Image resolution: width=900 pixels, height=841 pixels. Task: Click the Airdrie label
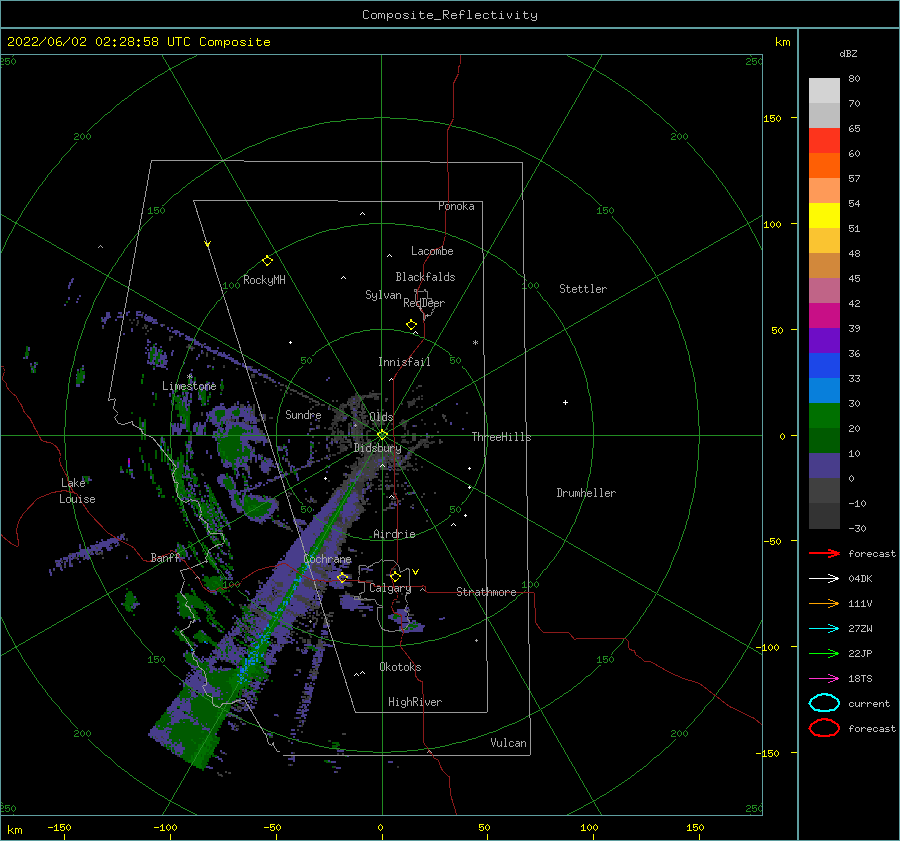click(394, 534)
